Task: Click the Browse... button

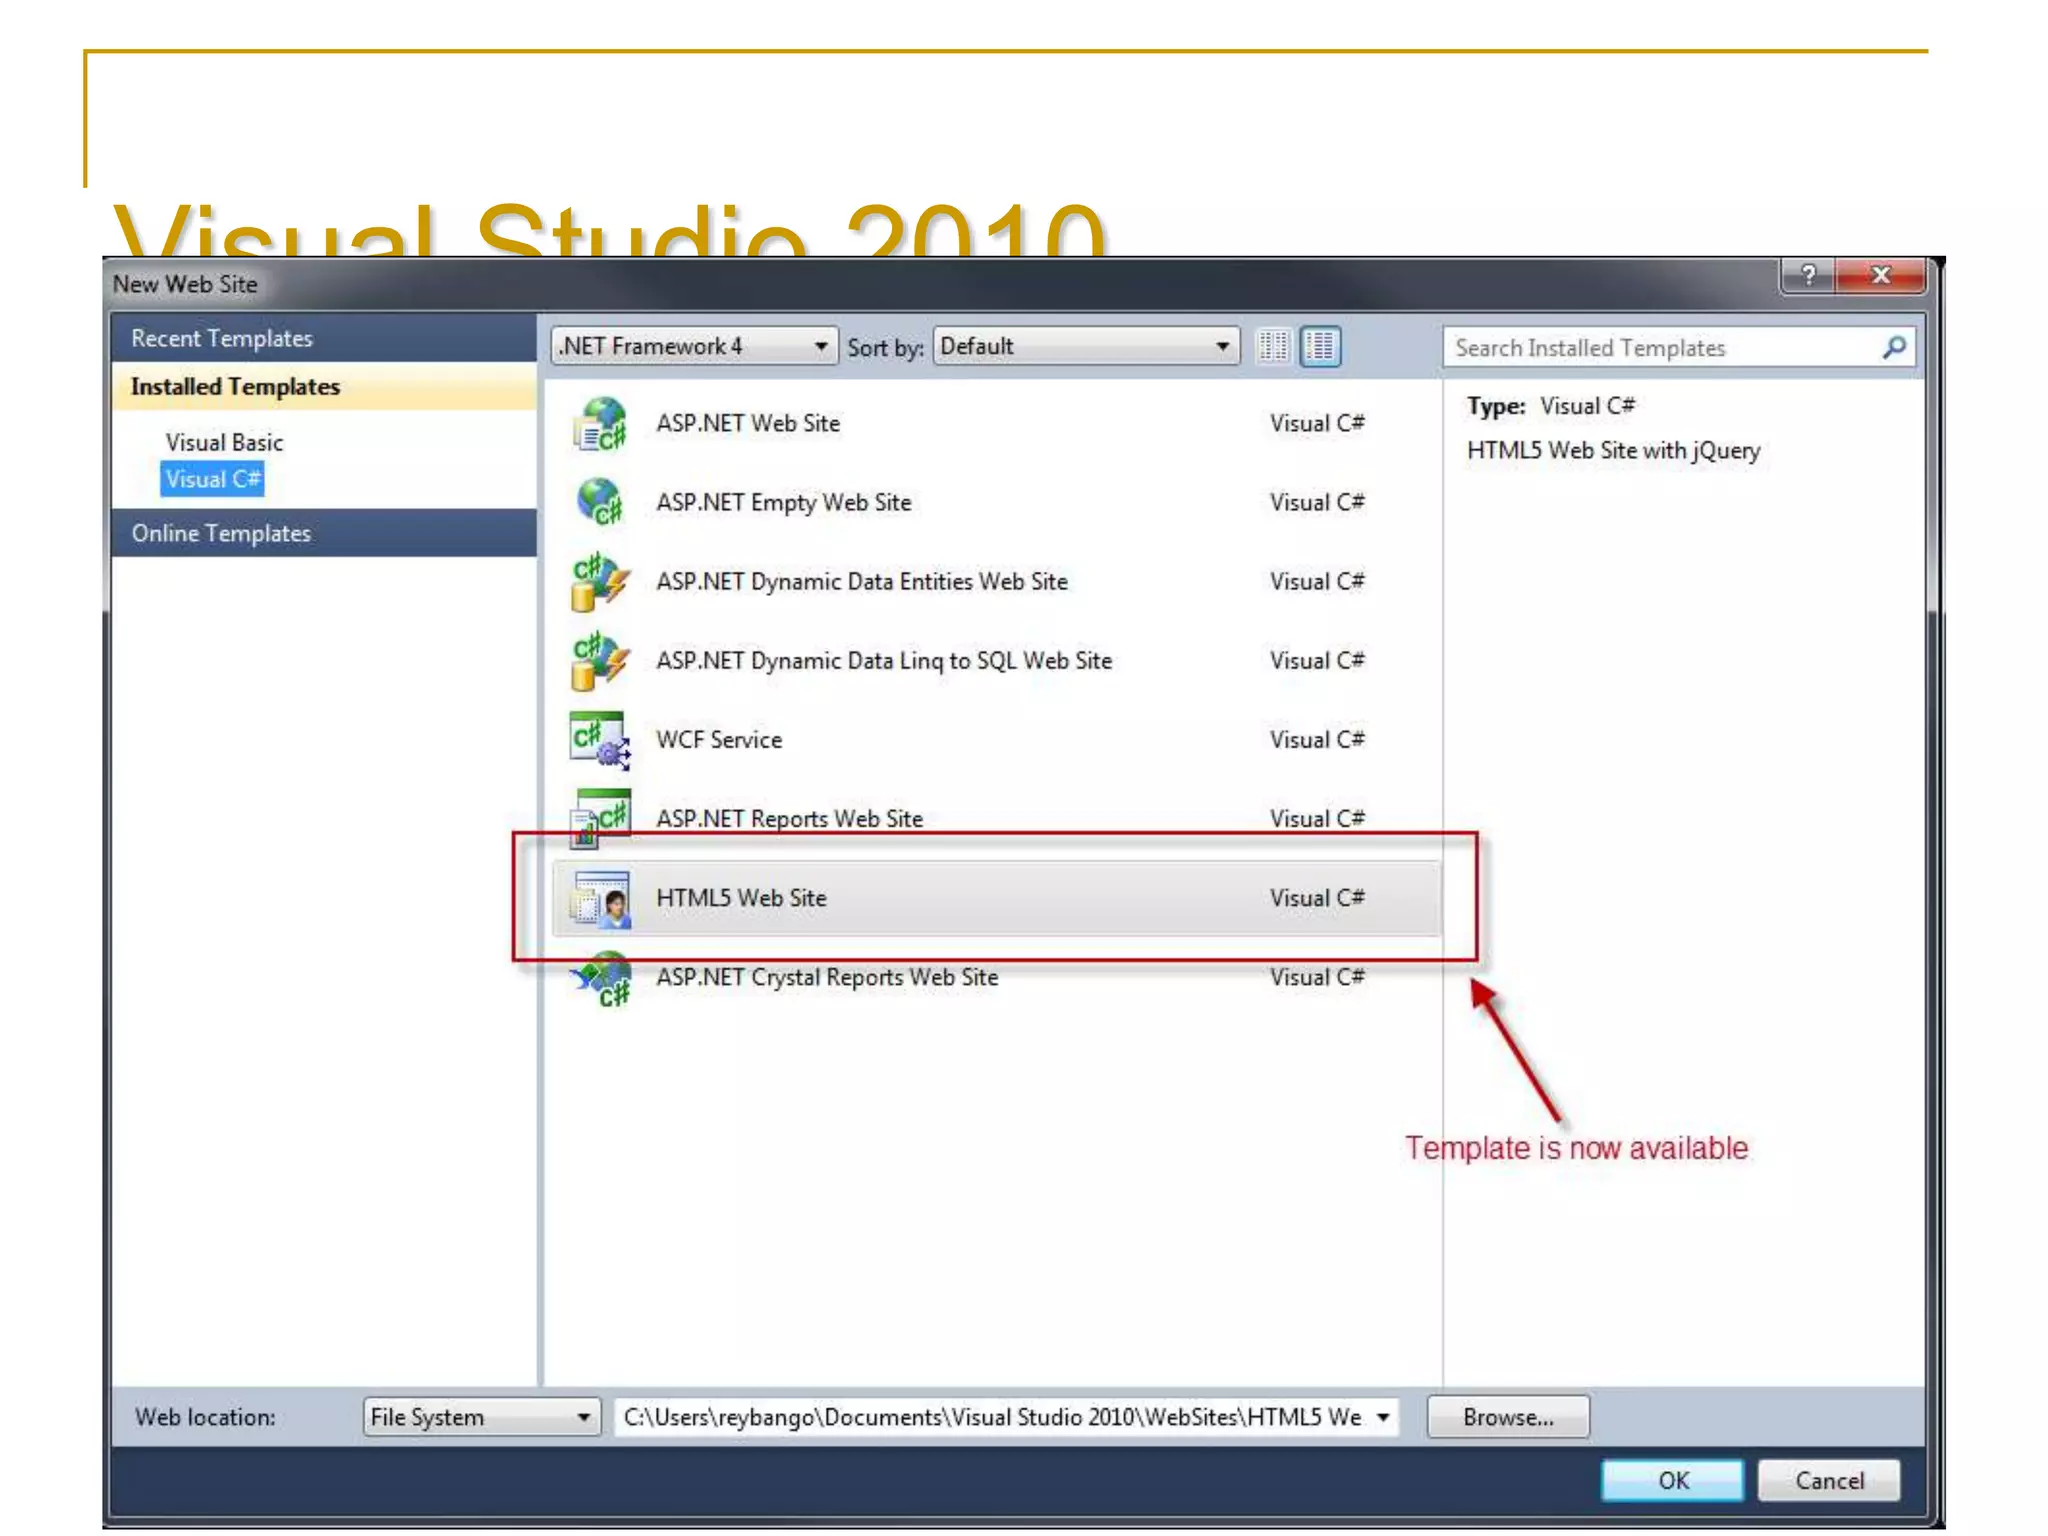Action: [1507, 1417]
